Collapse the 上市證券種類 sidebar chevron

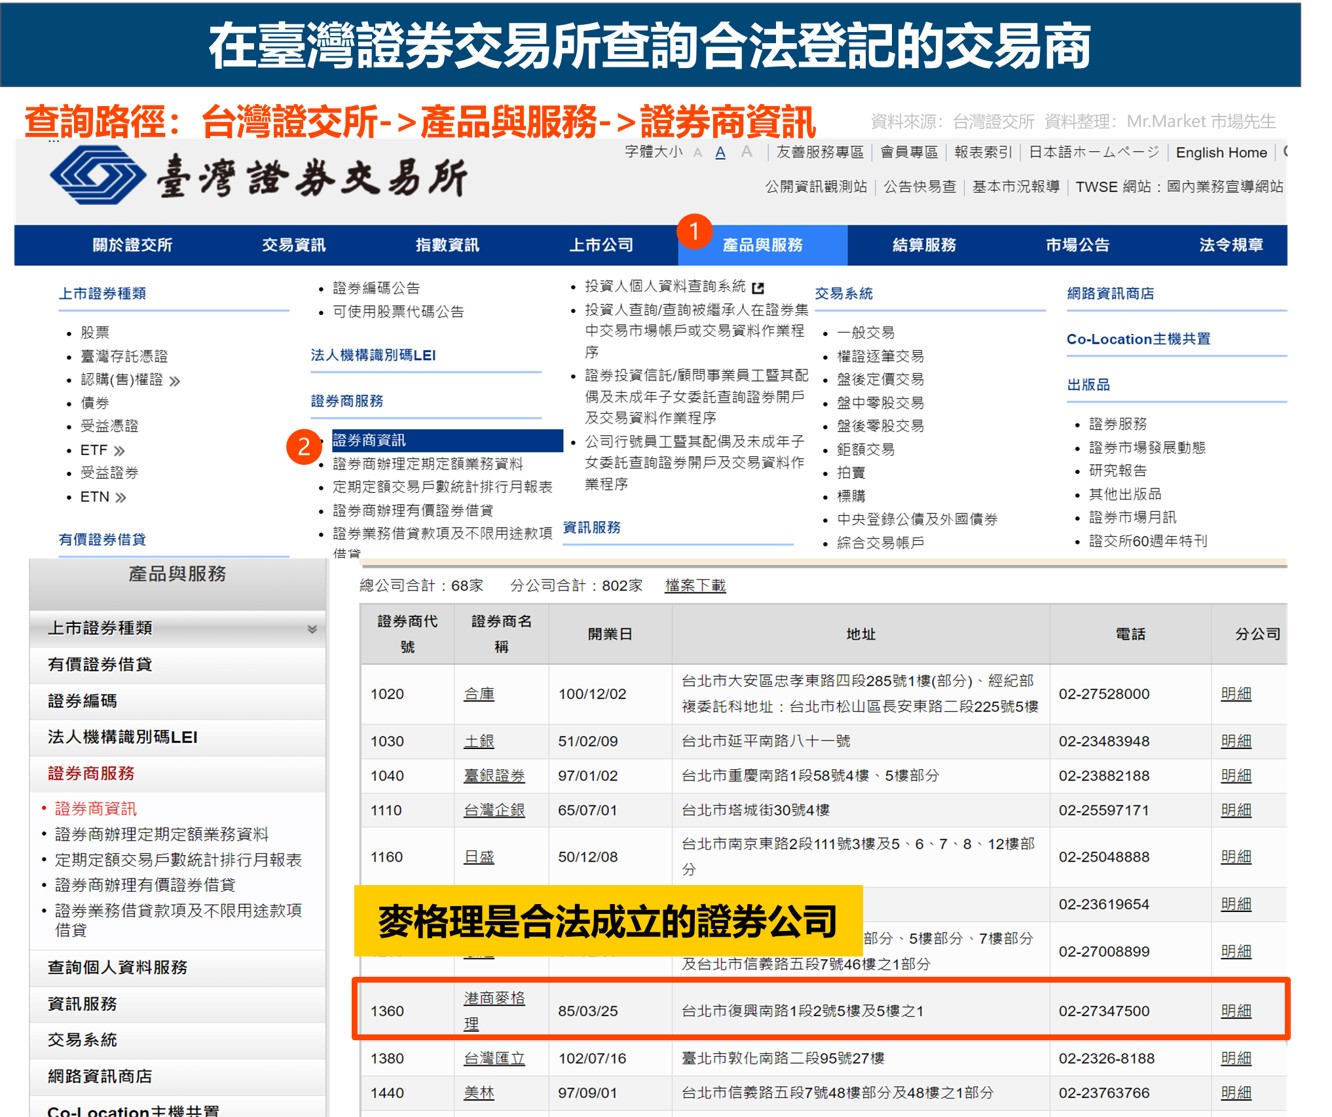tap(312, 629)
